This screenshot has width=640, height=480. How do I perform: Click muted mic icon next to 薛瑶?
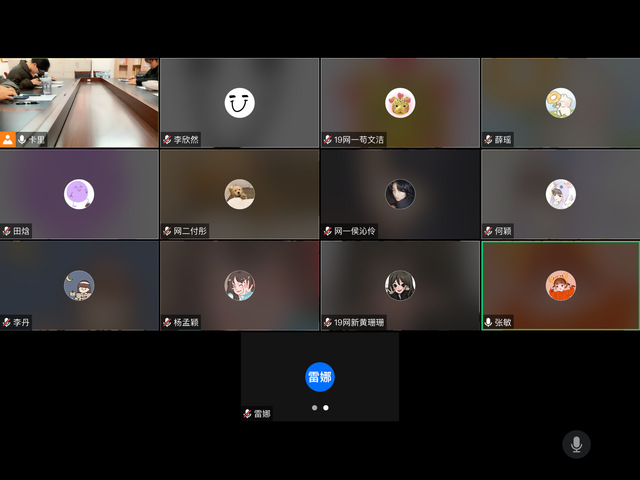click(487, 140)
